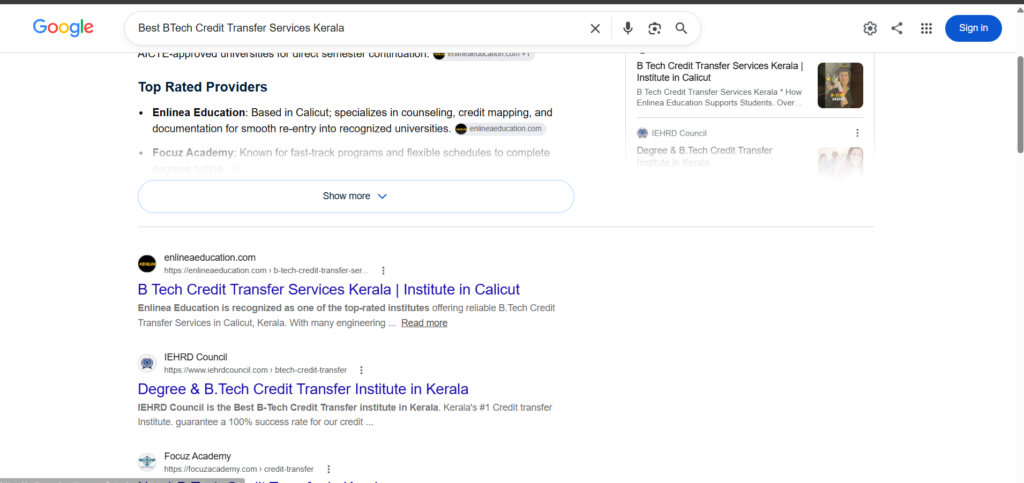The height and width of the screenshot is (483, 1024).
Task: Click the Sign in button
Action: coord(973,28)
